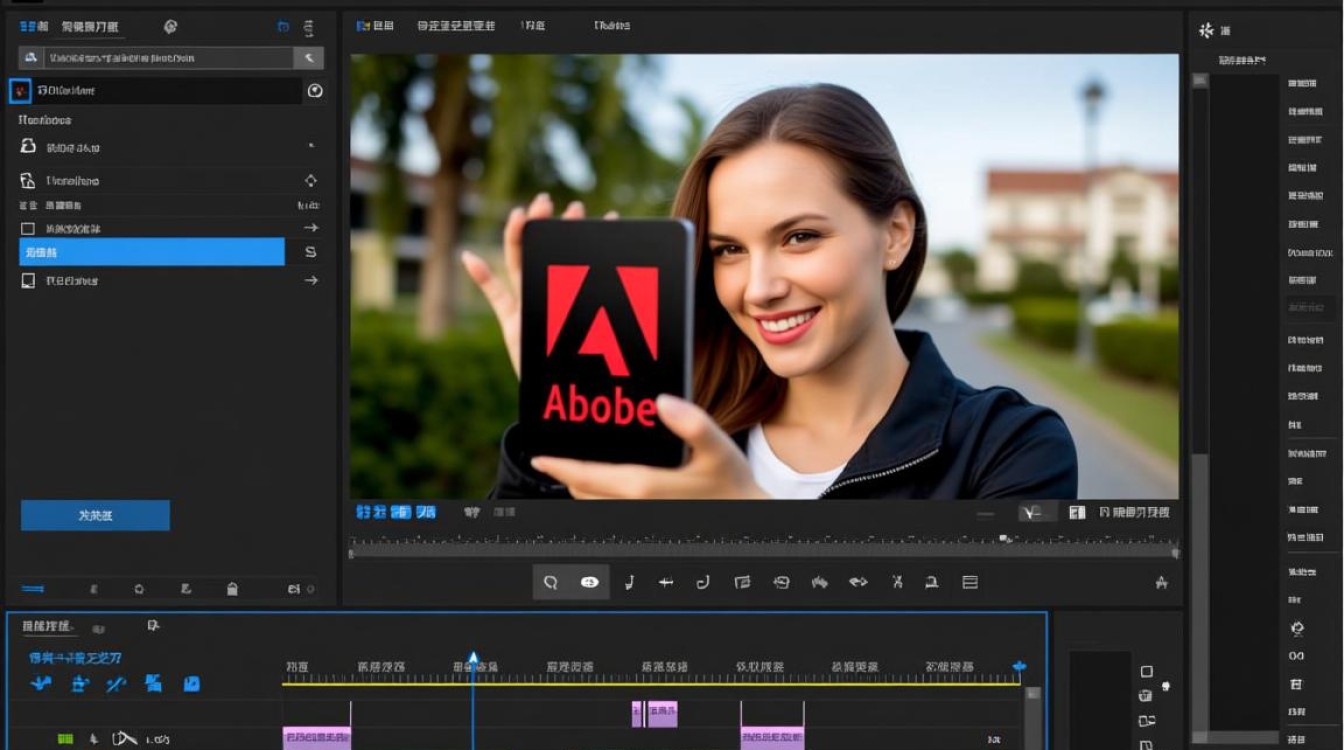Click the lock-shaped icon in left panel's bottom bar
The width and height of the screenshot is (1344, 750).
click(x=232, y=589)
